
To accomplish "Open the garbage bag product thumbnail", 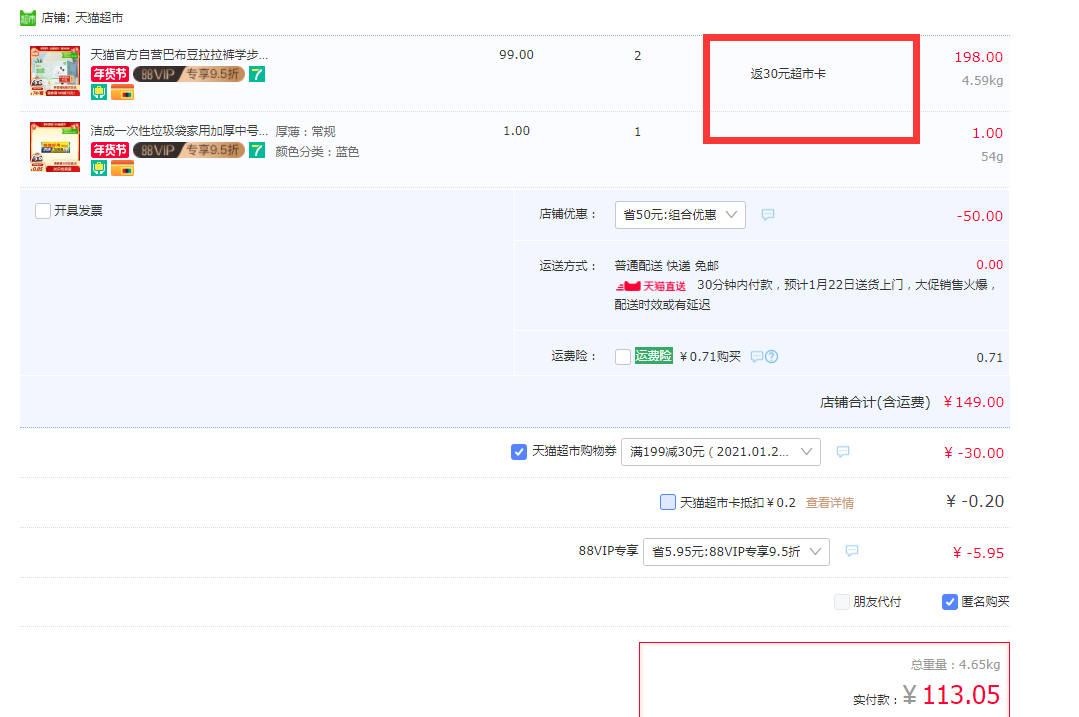I will (55, 147).
